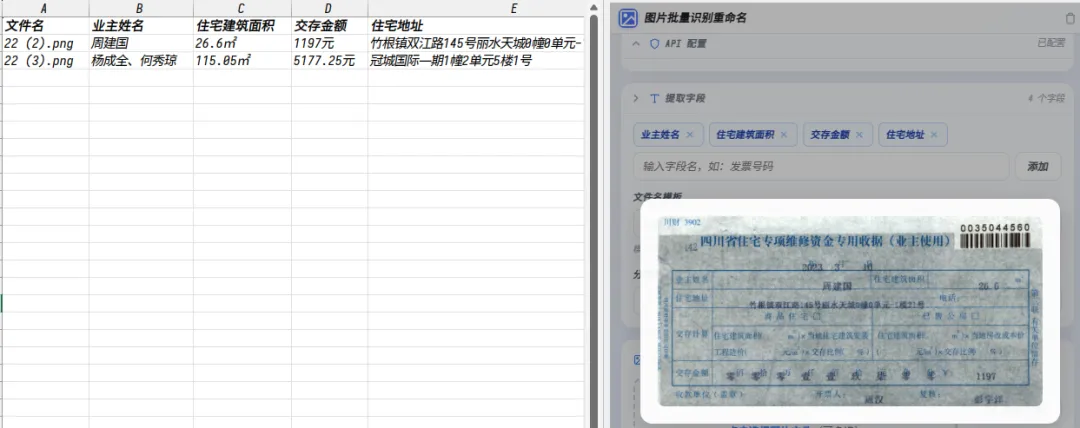Screen dimensions: 1080x428
Task: Click the 住宅地址 tag label
Action: click(x=904, y=134)
